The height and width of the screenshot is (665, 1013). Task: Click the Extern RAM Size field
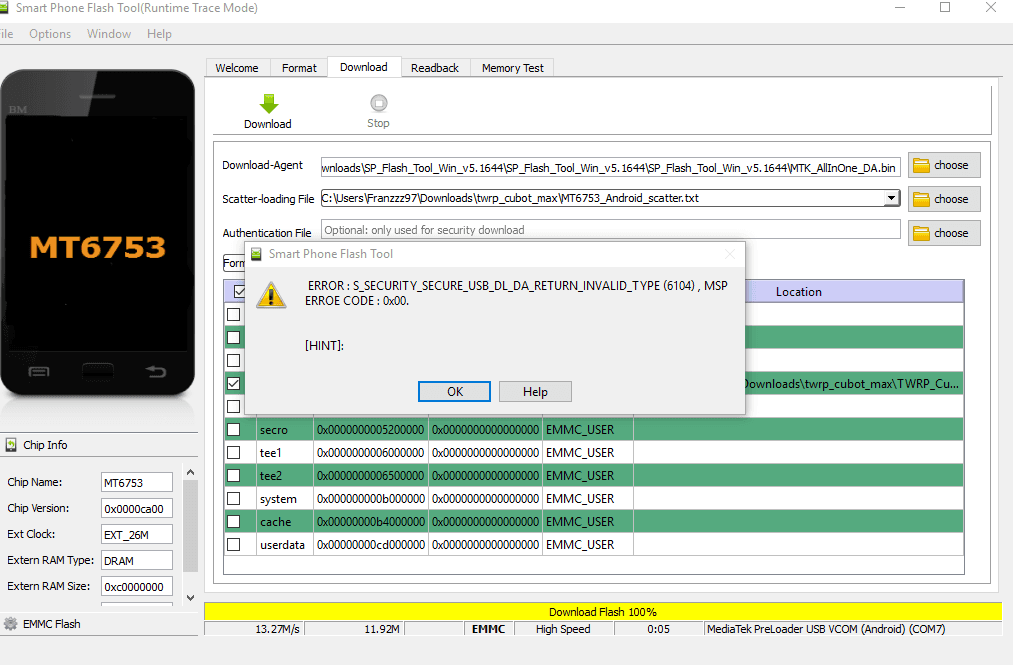(137, 587)
